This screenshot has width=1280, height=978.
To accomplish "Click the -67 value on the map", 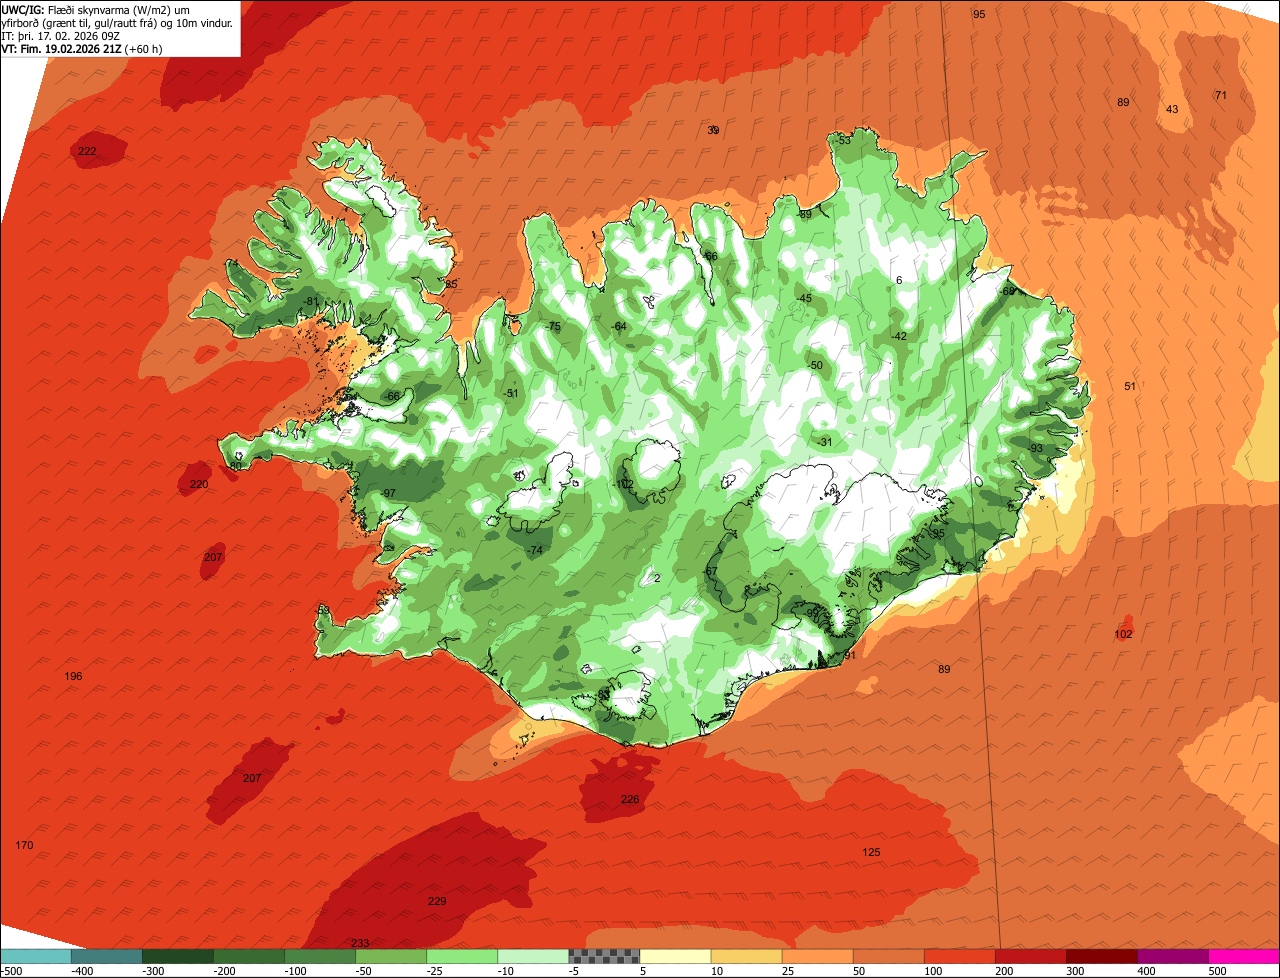I will 711,571.
